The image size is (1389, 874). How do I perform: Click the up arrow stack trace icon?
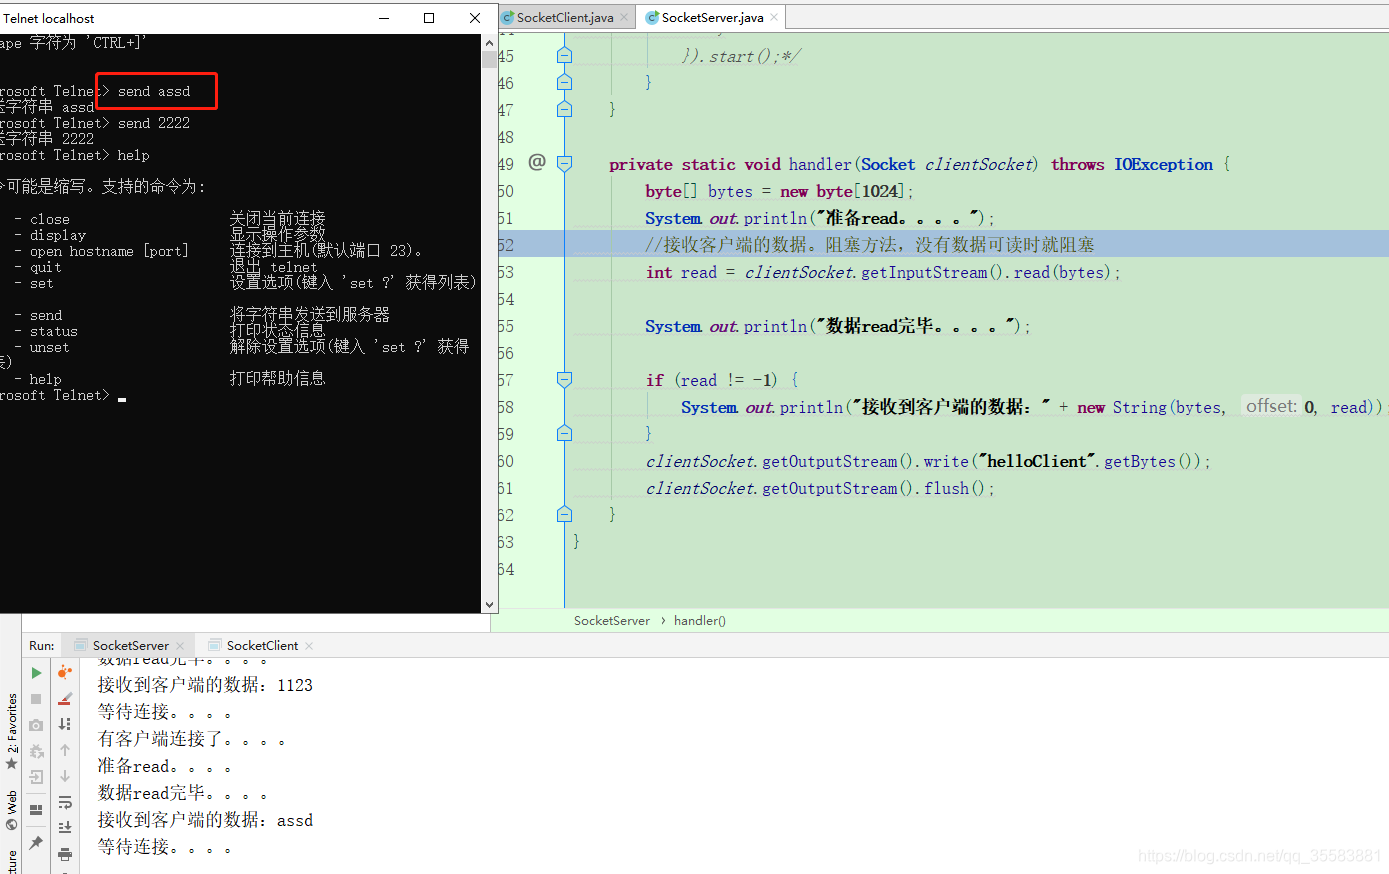click(65, 750)
